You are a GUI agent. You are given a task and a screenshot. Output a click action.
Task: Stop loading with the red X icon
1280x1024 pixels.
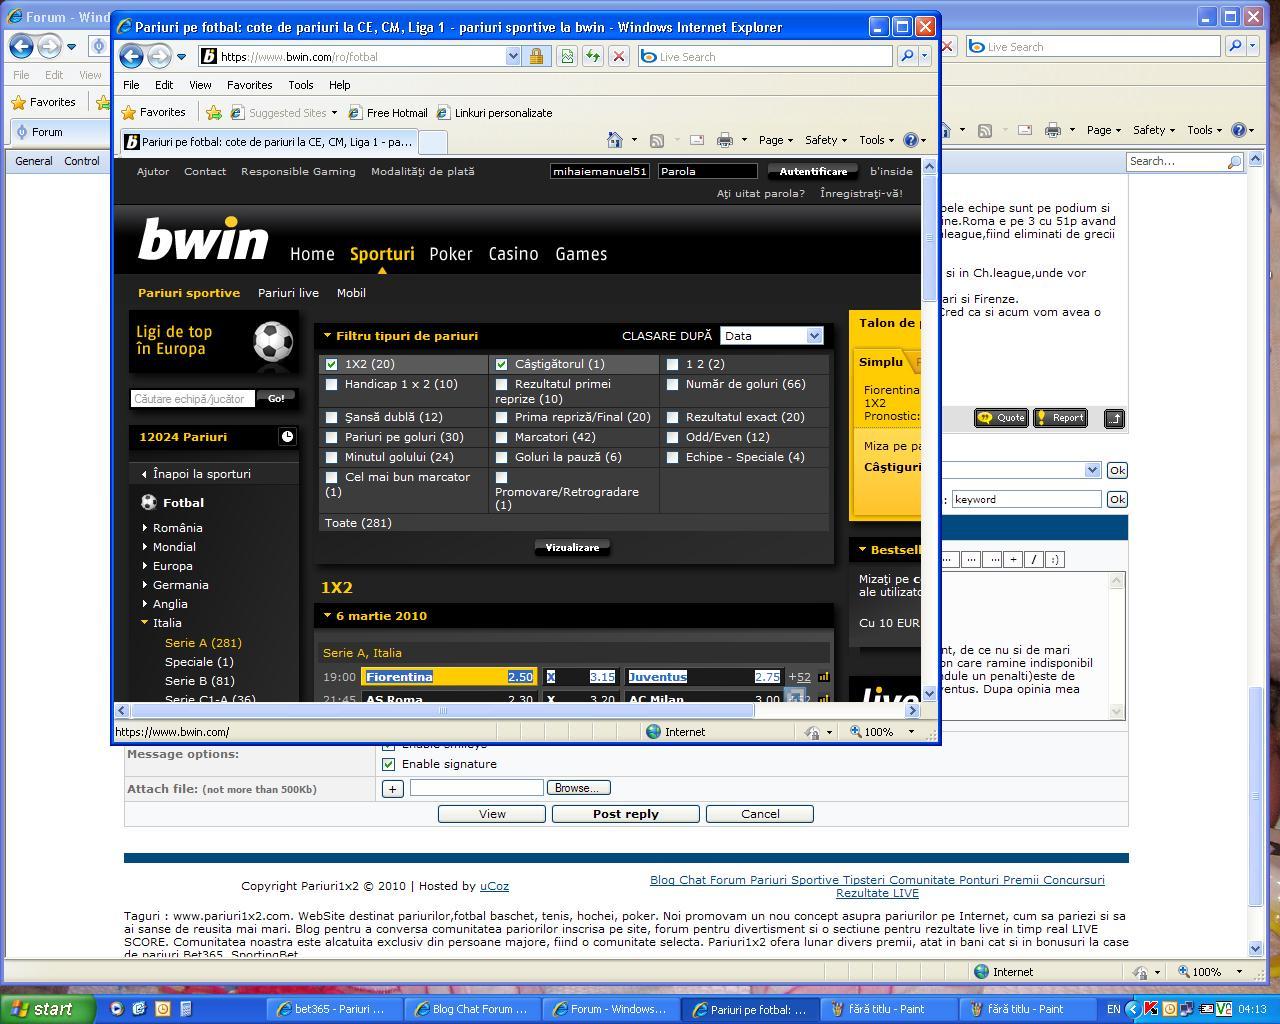(618, 57)
